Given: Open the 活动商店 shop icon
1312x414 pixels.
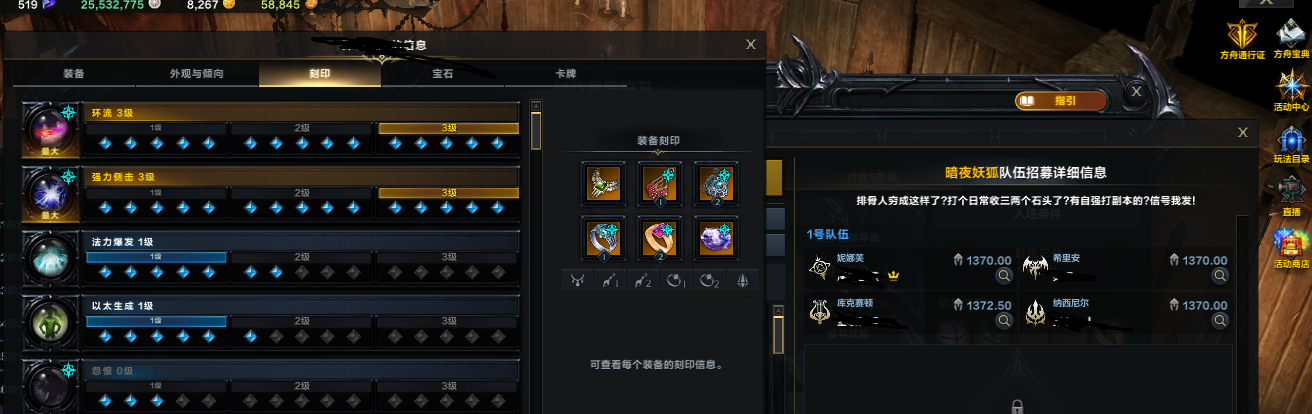Looking at the screenshot, I should click(x=1291, y=247).
